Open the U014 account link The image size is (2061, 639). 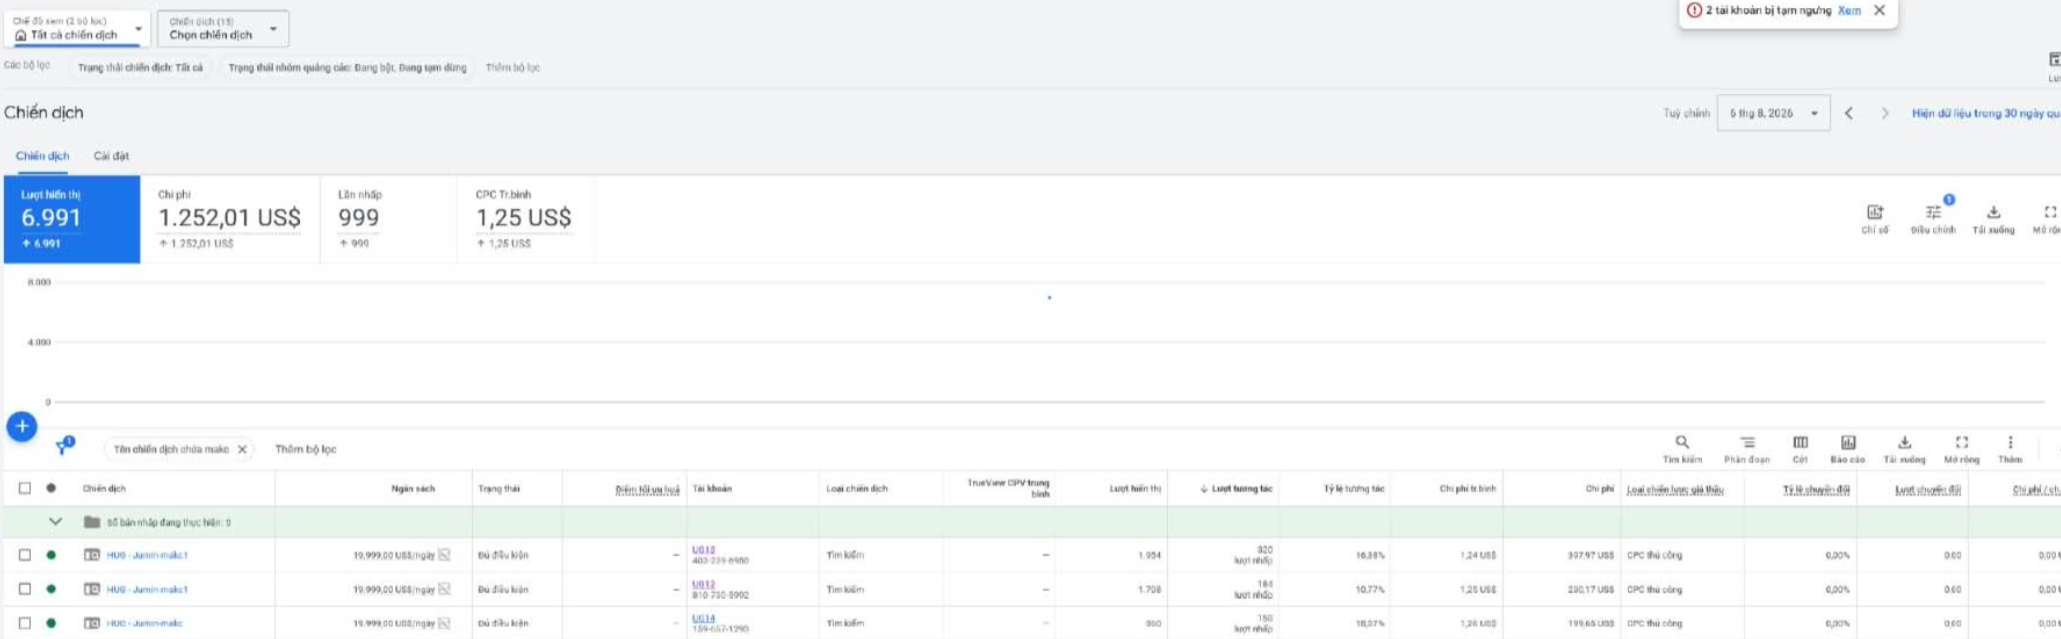pyautogui.click(x=703, y=618)
